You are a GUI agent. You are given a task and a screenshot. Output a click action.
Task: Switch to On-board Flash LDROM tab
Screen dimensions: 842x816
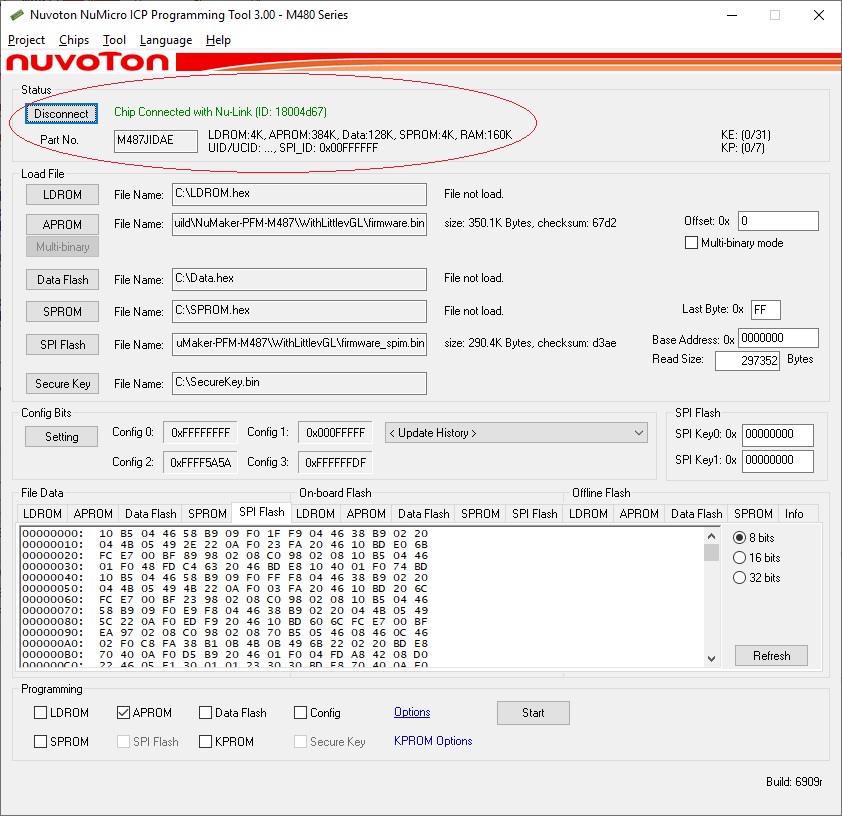[x=315, y=514]
